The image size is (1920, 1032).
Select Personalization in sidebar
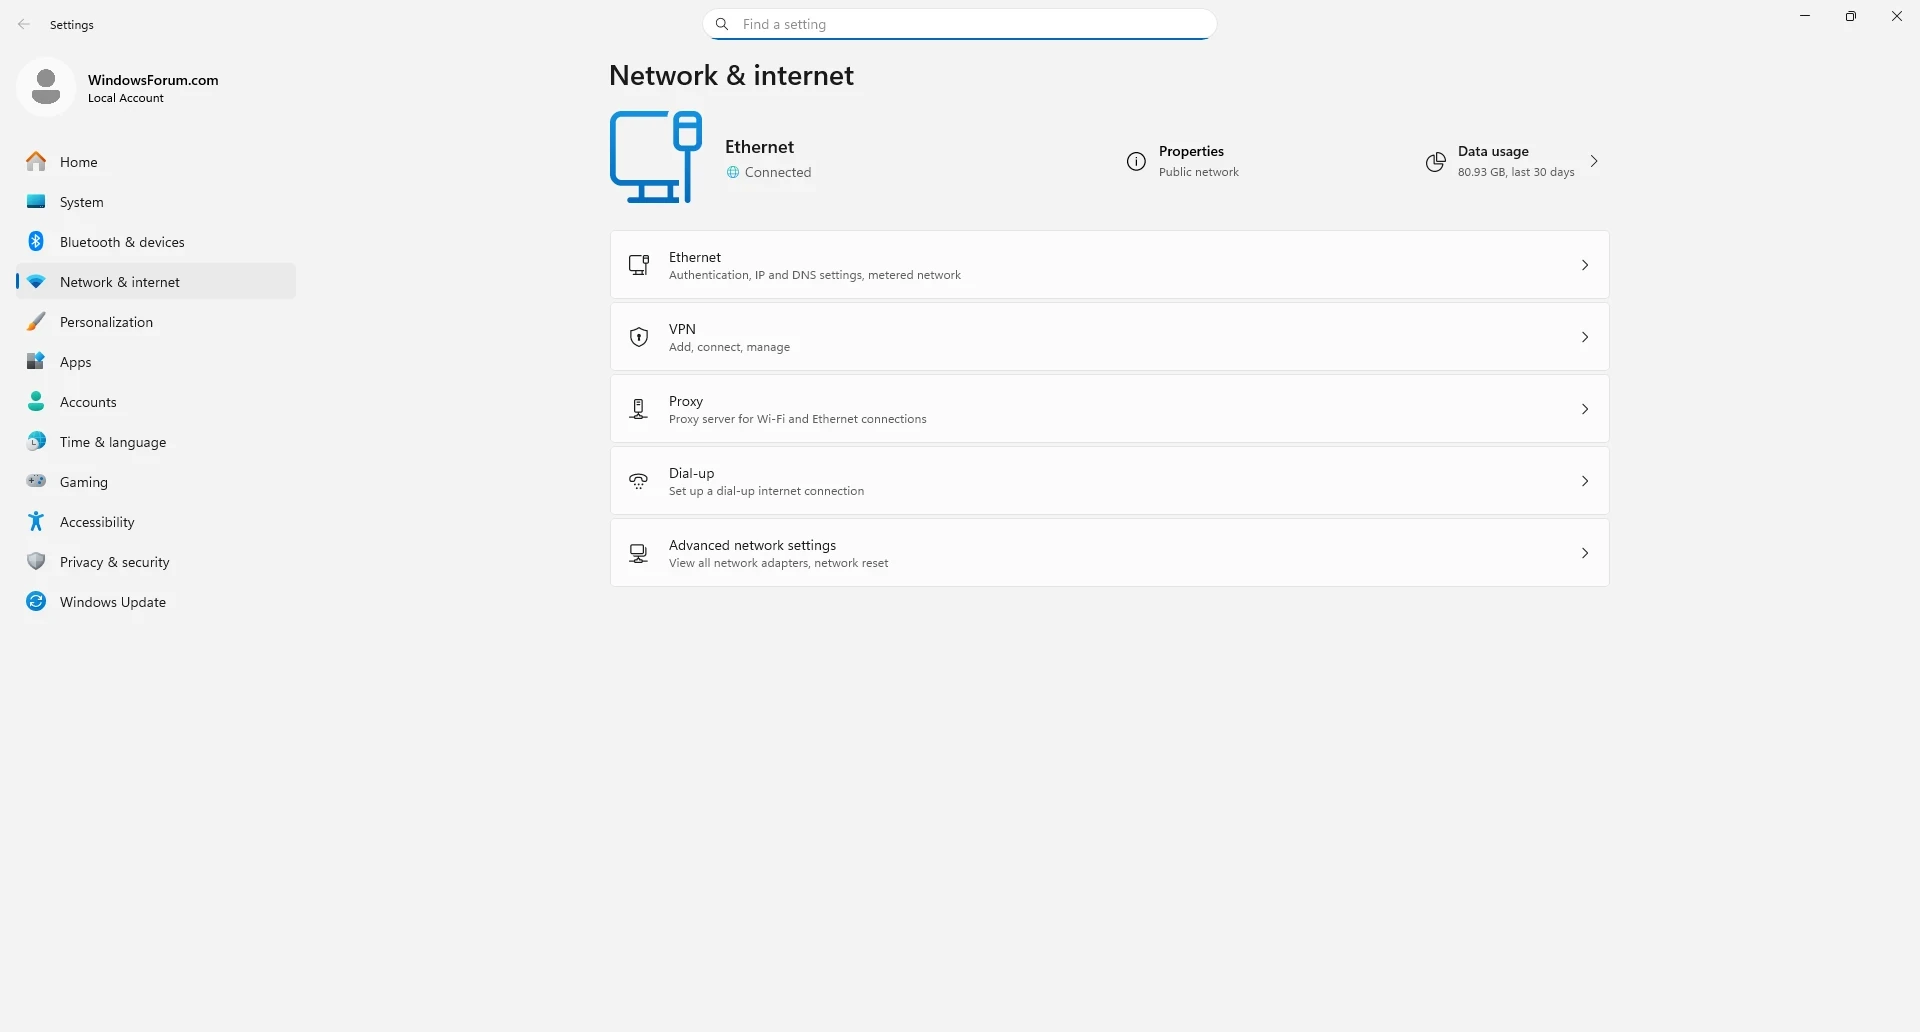point(156,321)
